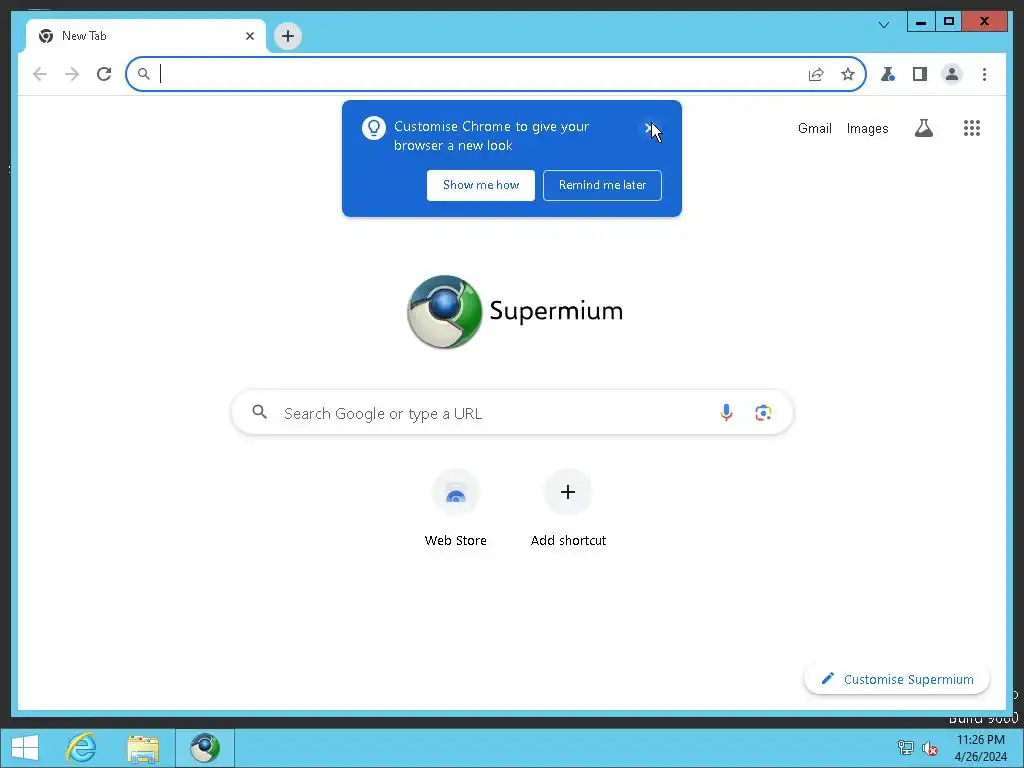
Task: Open the share this page icon
Action: [x=816, y=74]
